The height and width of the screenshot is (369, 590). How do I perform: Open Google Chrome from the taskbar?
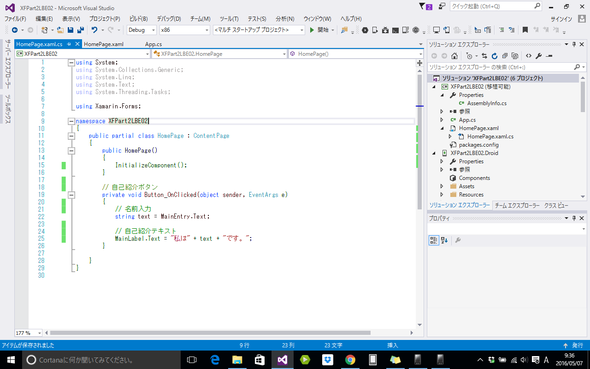coord(350,360)
